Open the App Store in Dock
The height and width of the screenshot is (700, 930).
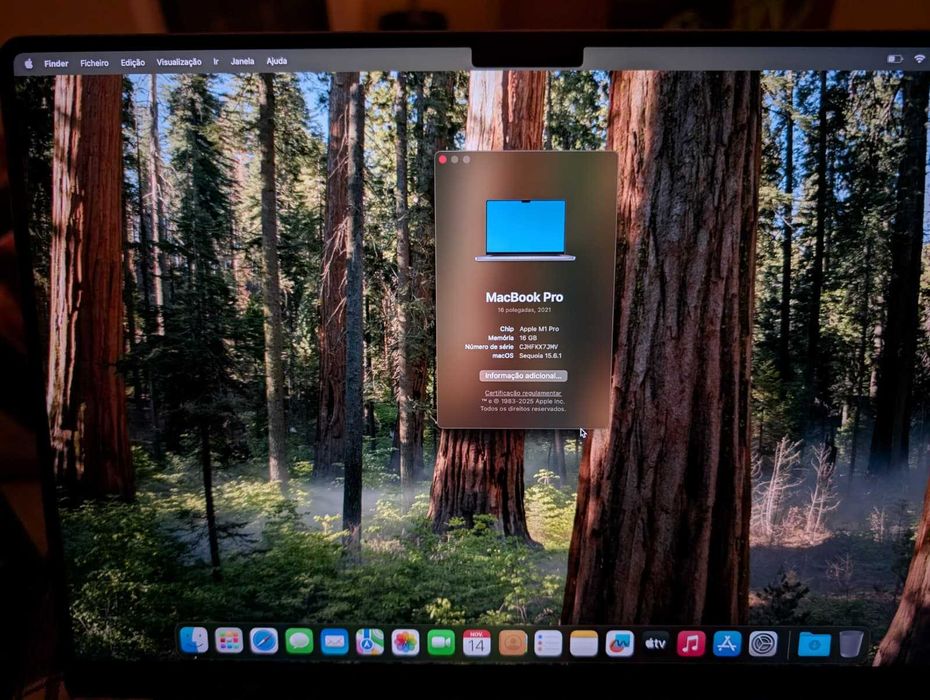727,644
